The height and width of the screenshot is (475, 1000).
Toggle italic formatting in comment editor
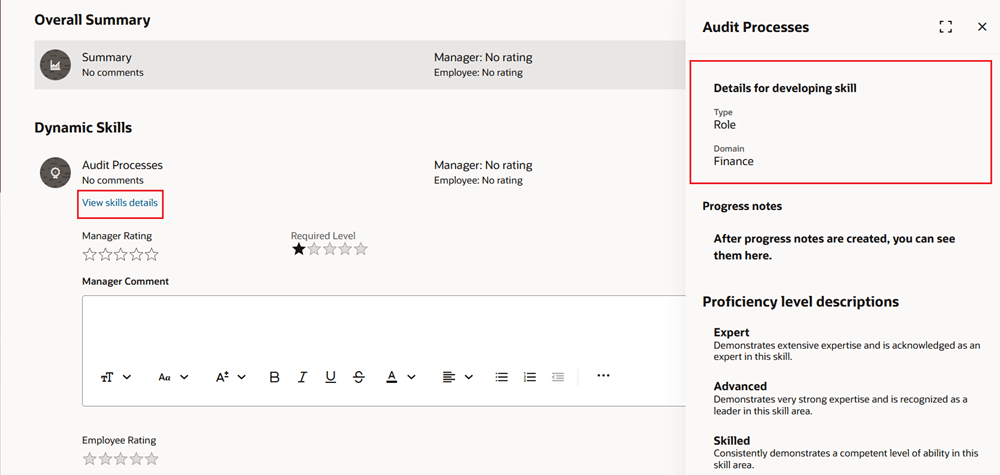(x=303, y=377)
